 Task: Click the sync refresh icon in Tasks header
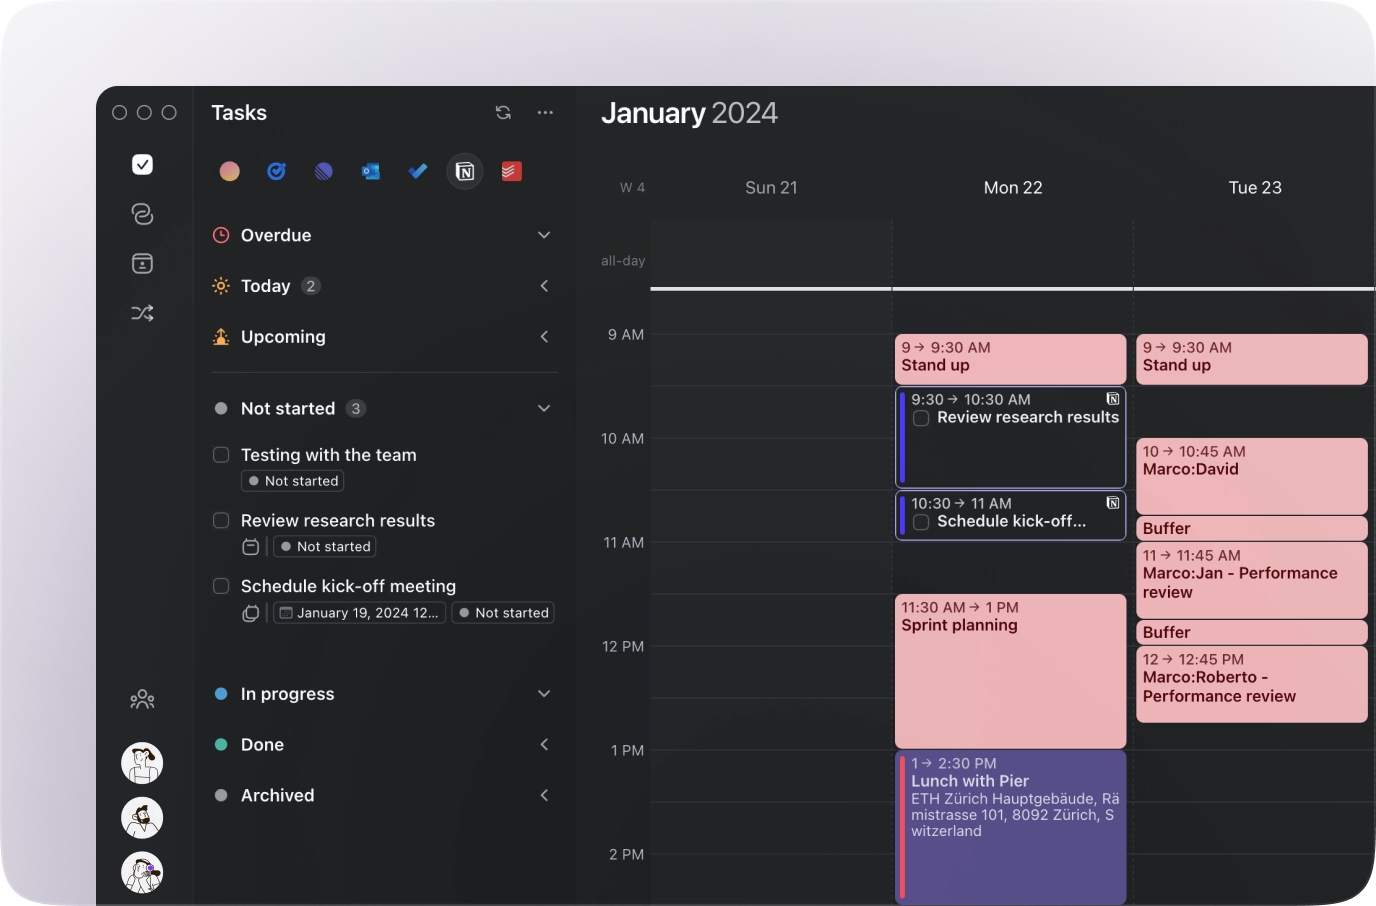[x=503, y=113]
